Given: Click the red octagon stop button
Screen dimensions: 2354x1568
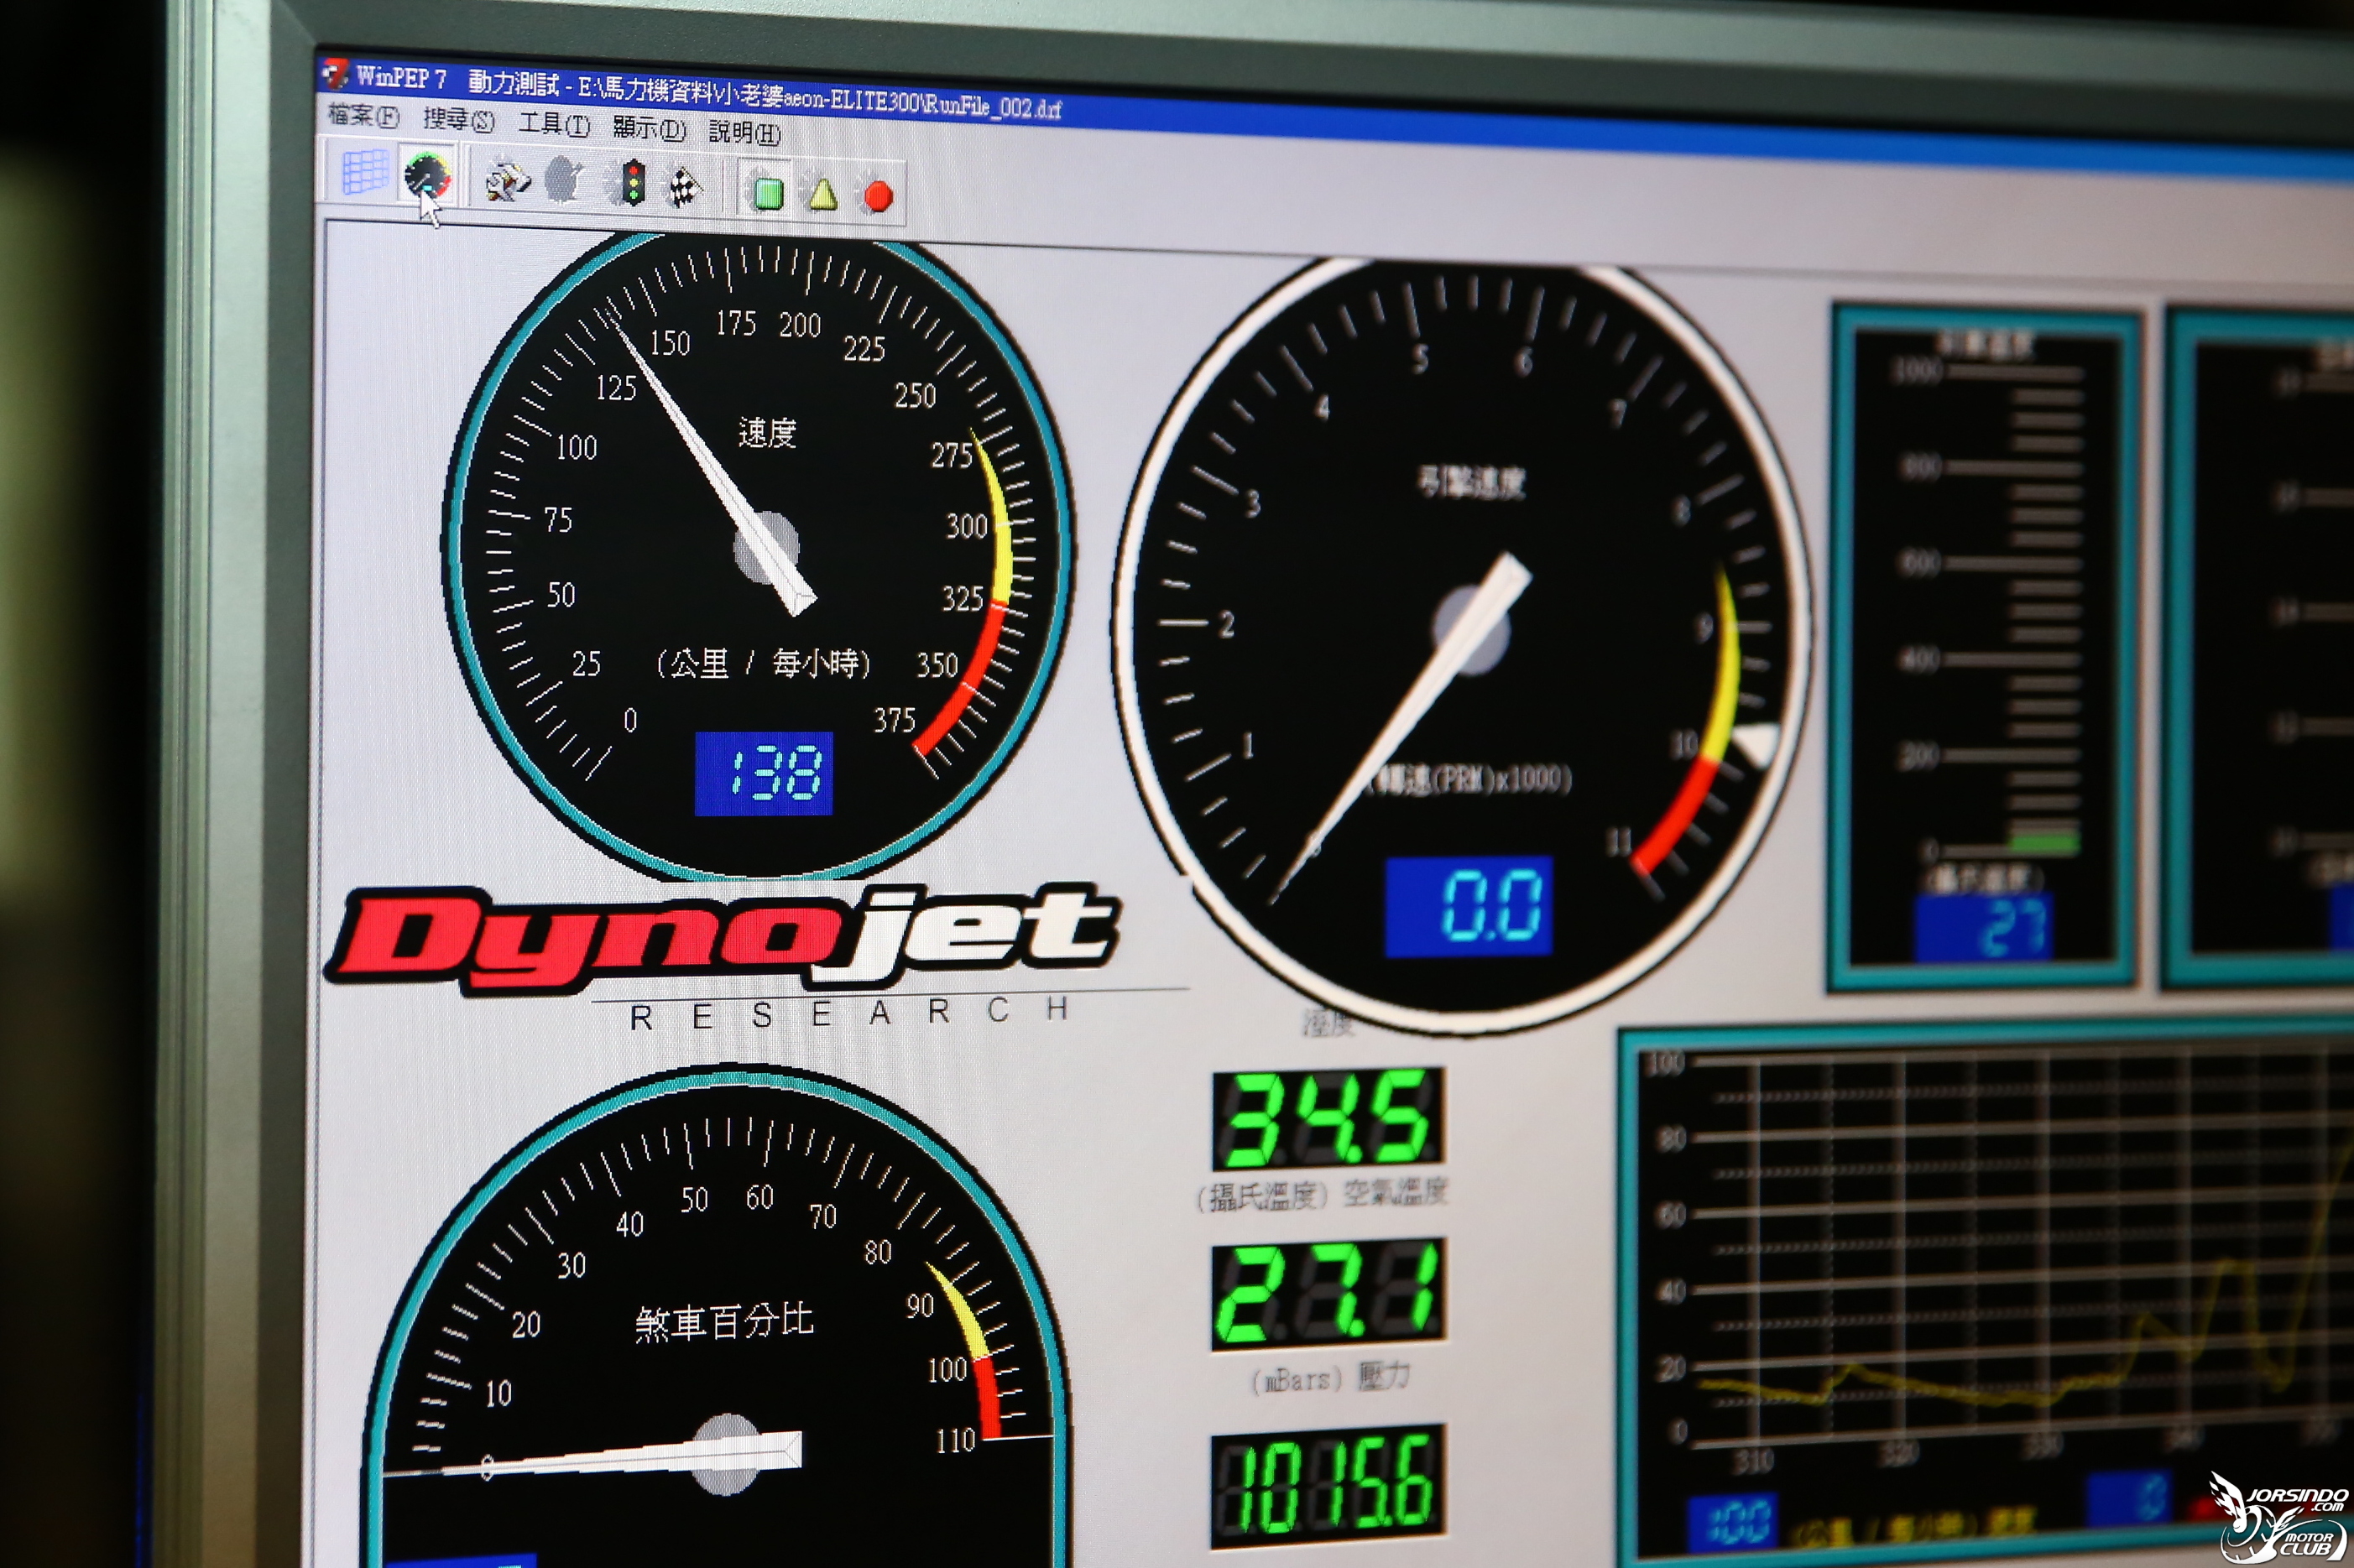Looking at the screenshot, I should pos(878,196).
